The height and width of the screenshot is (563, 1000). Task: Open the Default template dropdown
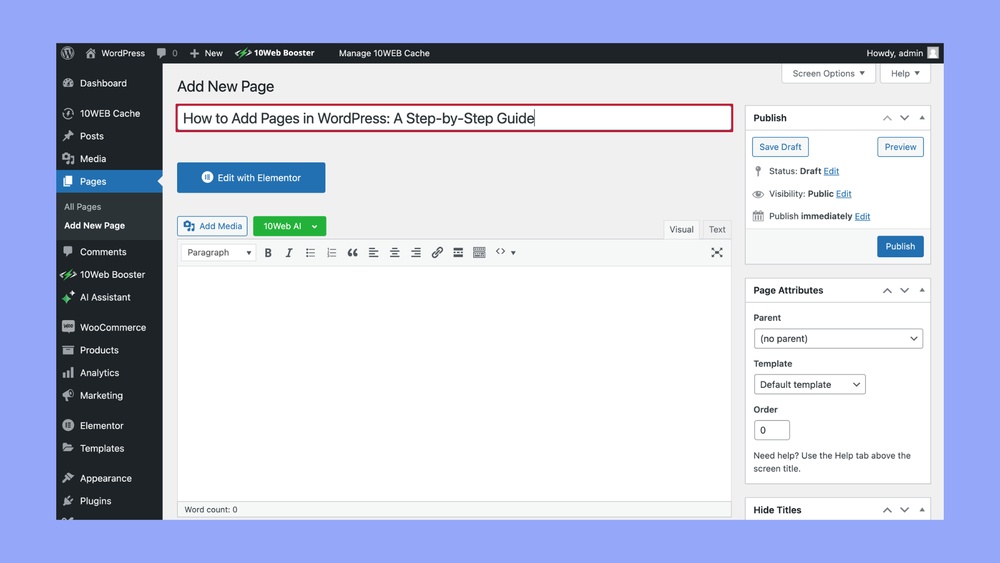[809, 384]
